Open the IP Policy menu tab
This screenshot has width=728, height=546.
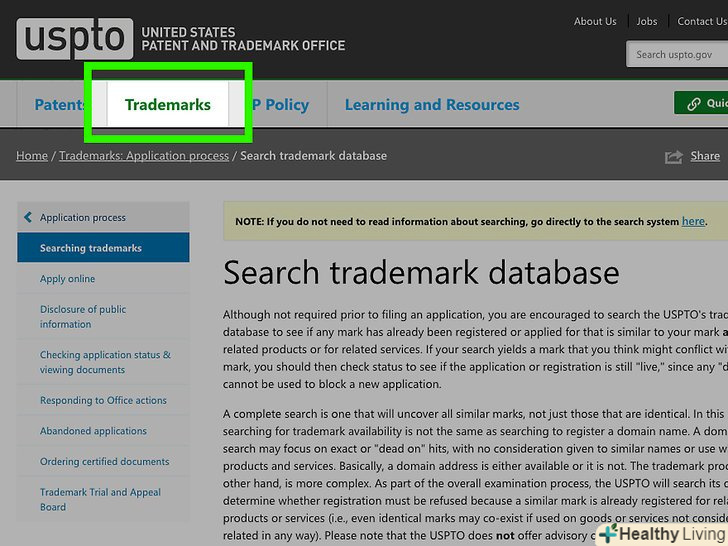(x=280, y=104)
